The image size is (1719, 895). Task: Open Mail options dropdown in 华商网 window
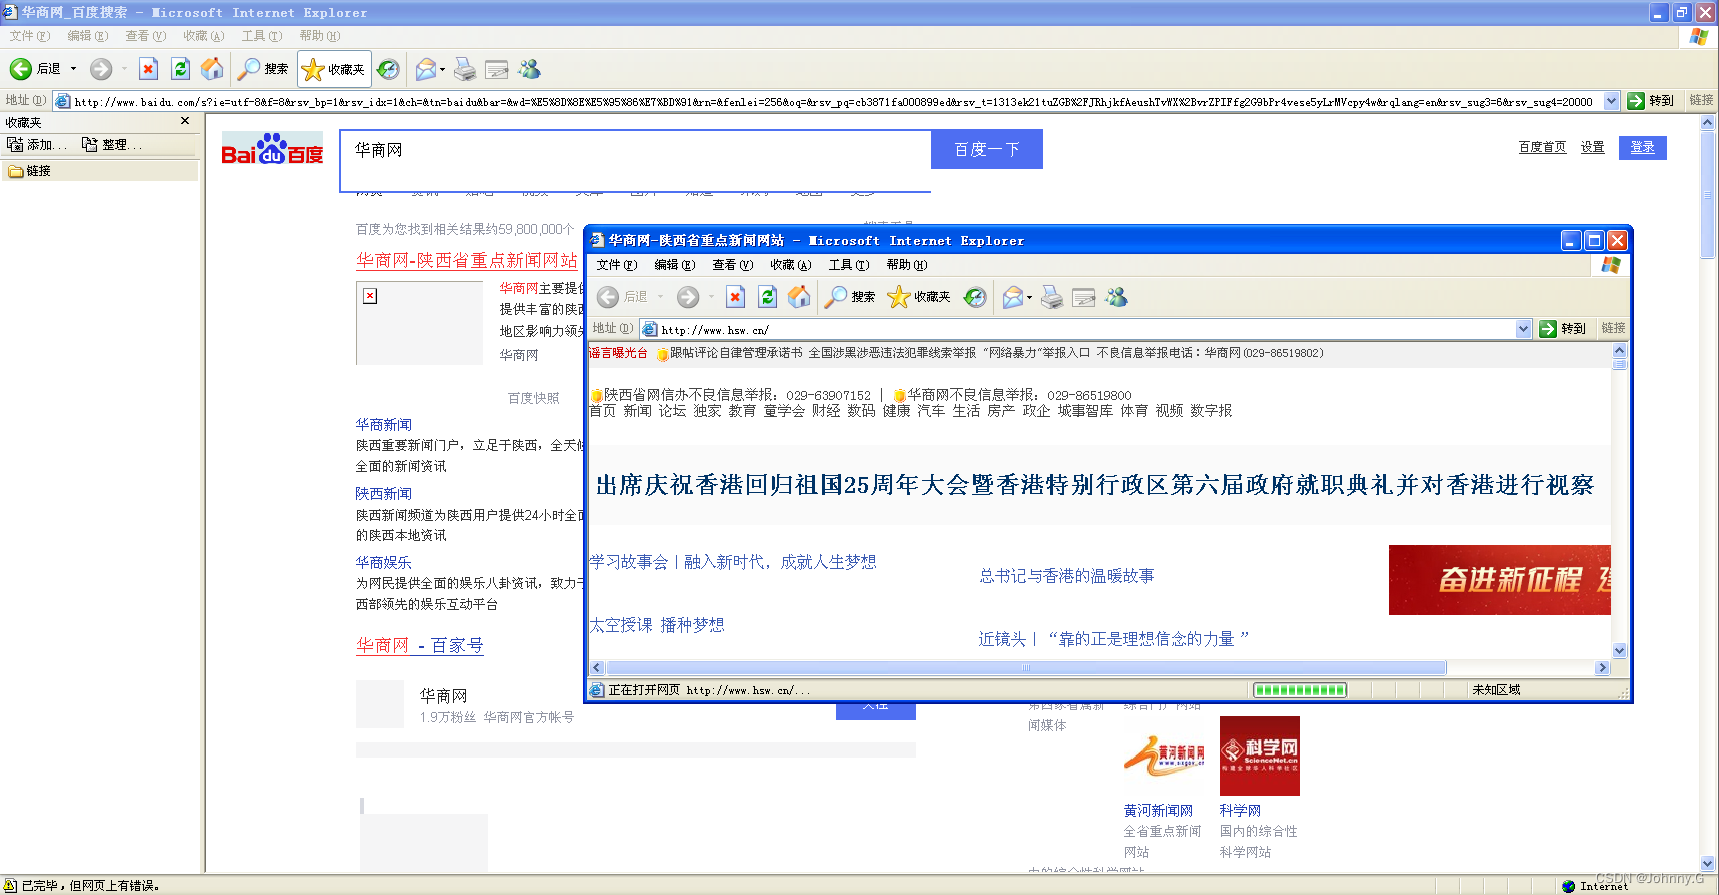tap(1029, 298)
